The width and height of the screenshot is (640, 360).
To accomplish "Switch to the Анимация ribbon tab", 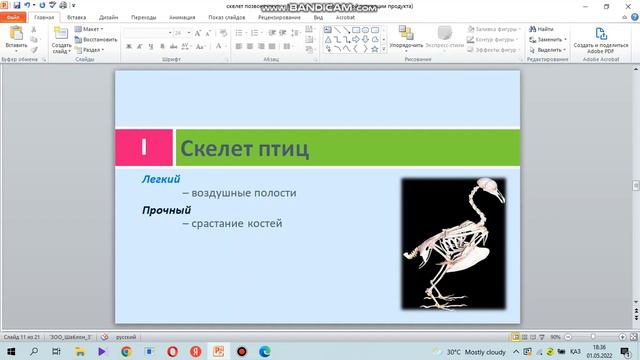I will point(182,17).
